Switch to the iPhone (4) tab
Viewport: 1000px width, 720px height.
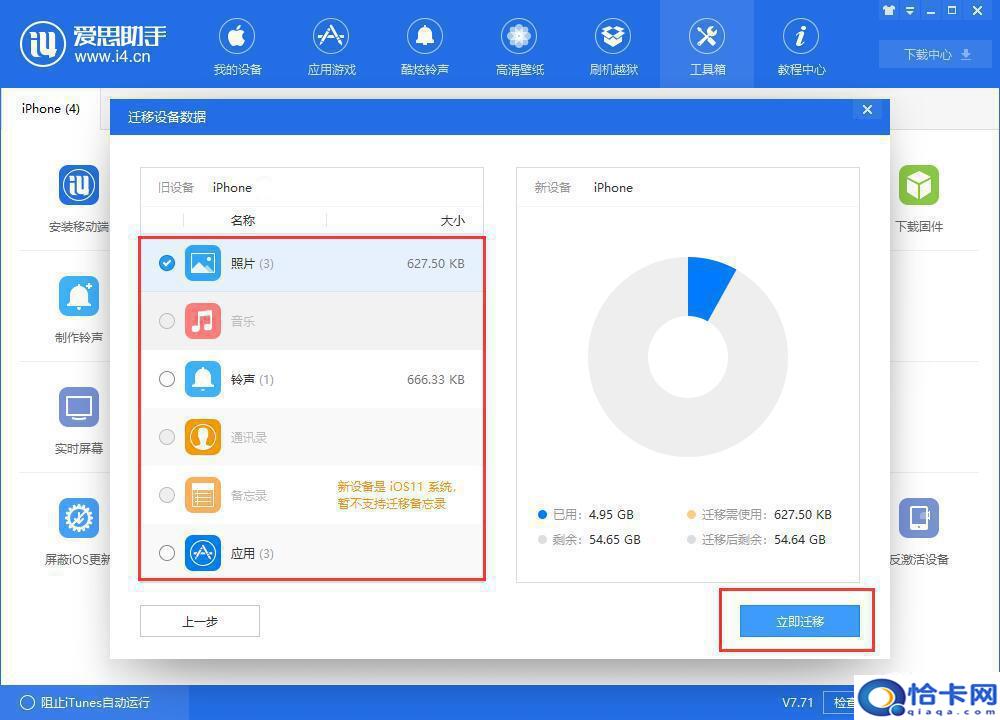point(50,108)
